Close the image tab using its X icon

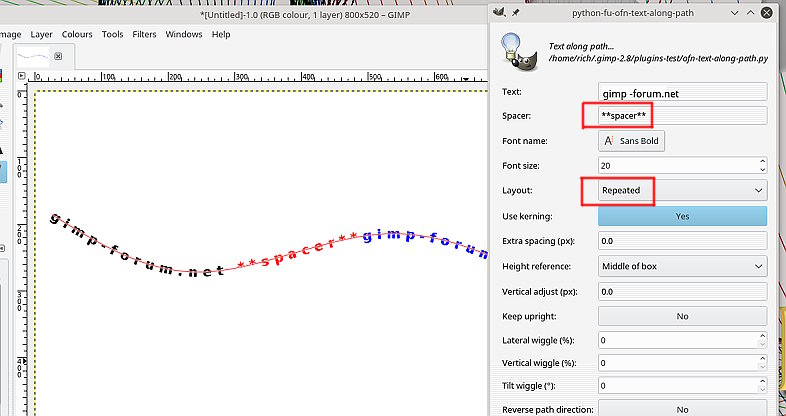click(58, 56)
